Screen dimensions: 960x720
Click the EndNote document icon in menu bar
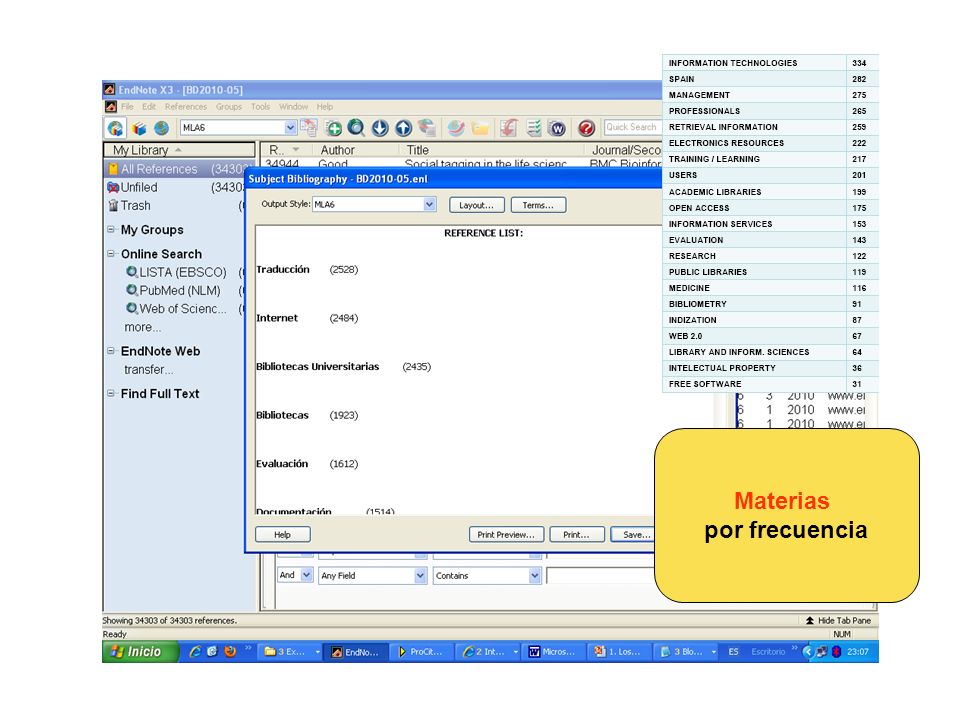[110, 107]
